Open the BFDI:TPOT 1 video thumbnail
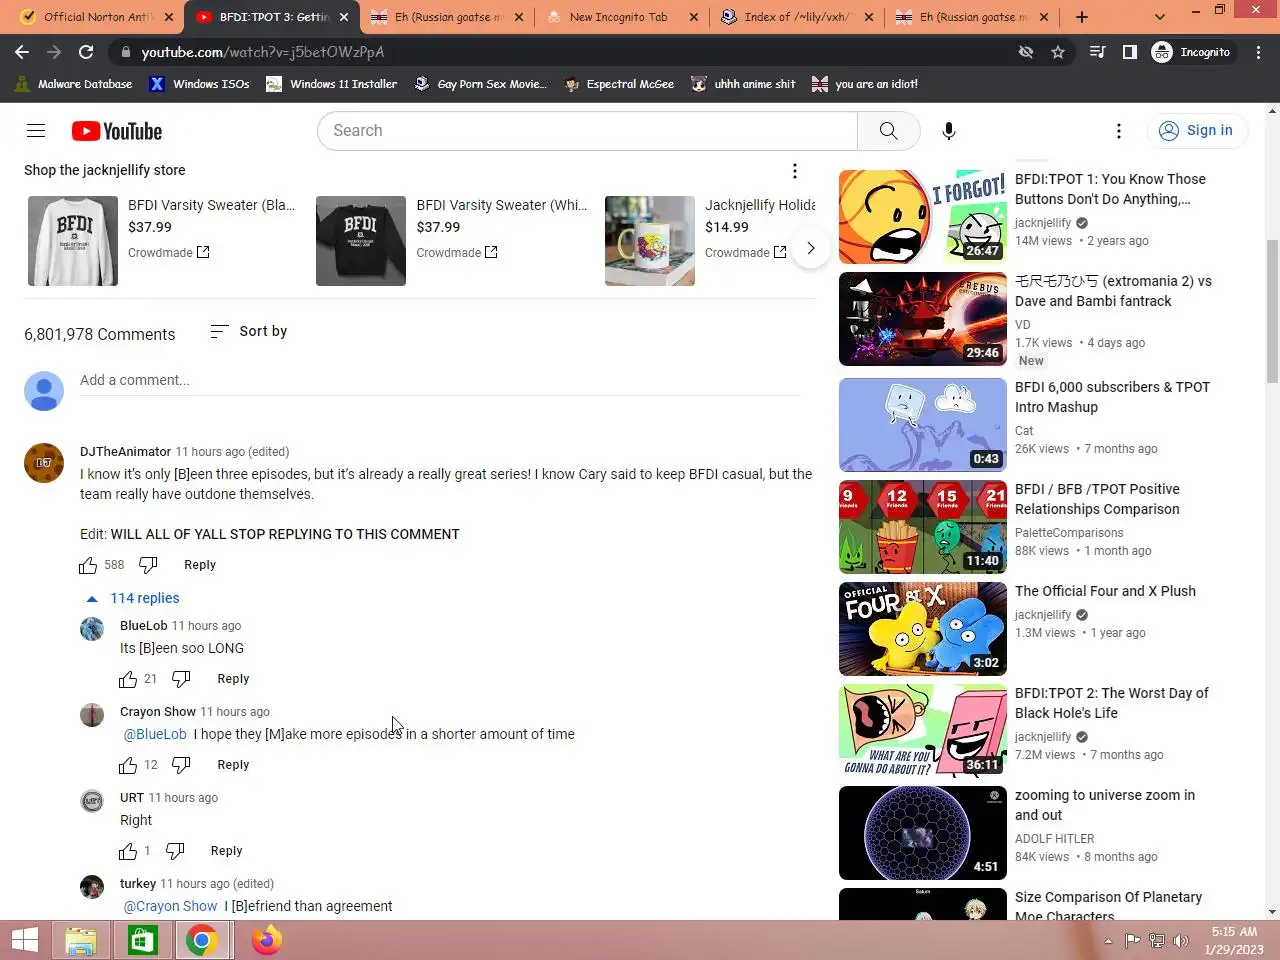The width and height of the screenshot is (1280, 960). 923,217
